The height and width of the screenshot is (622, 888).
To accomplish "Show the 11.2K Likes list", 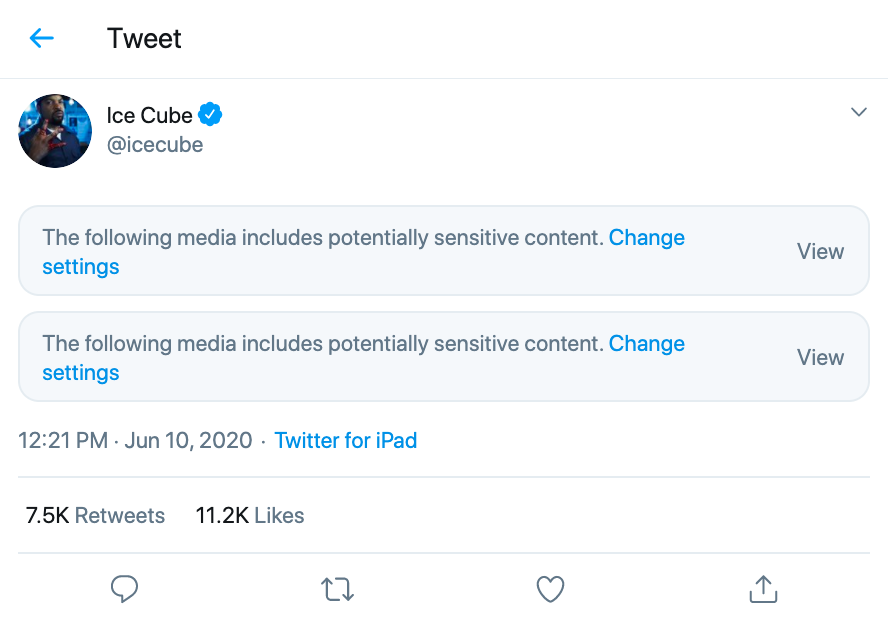I will pyautogui.click(x=250, y=516).
